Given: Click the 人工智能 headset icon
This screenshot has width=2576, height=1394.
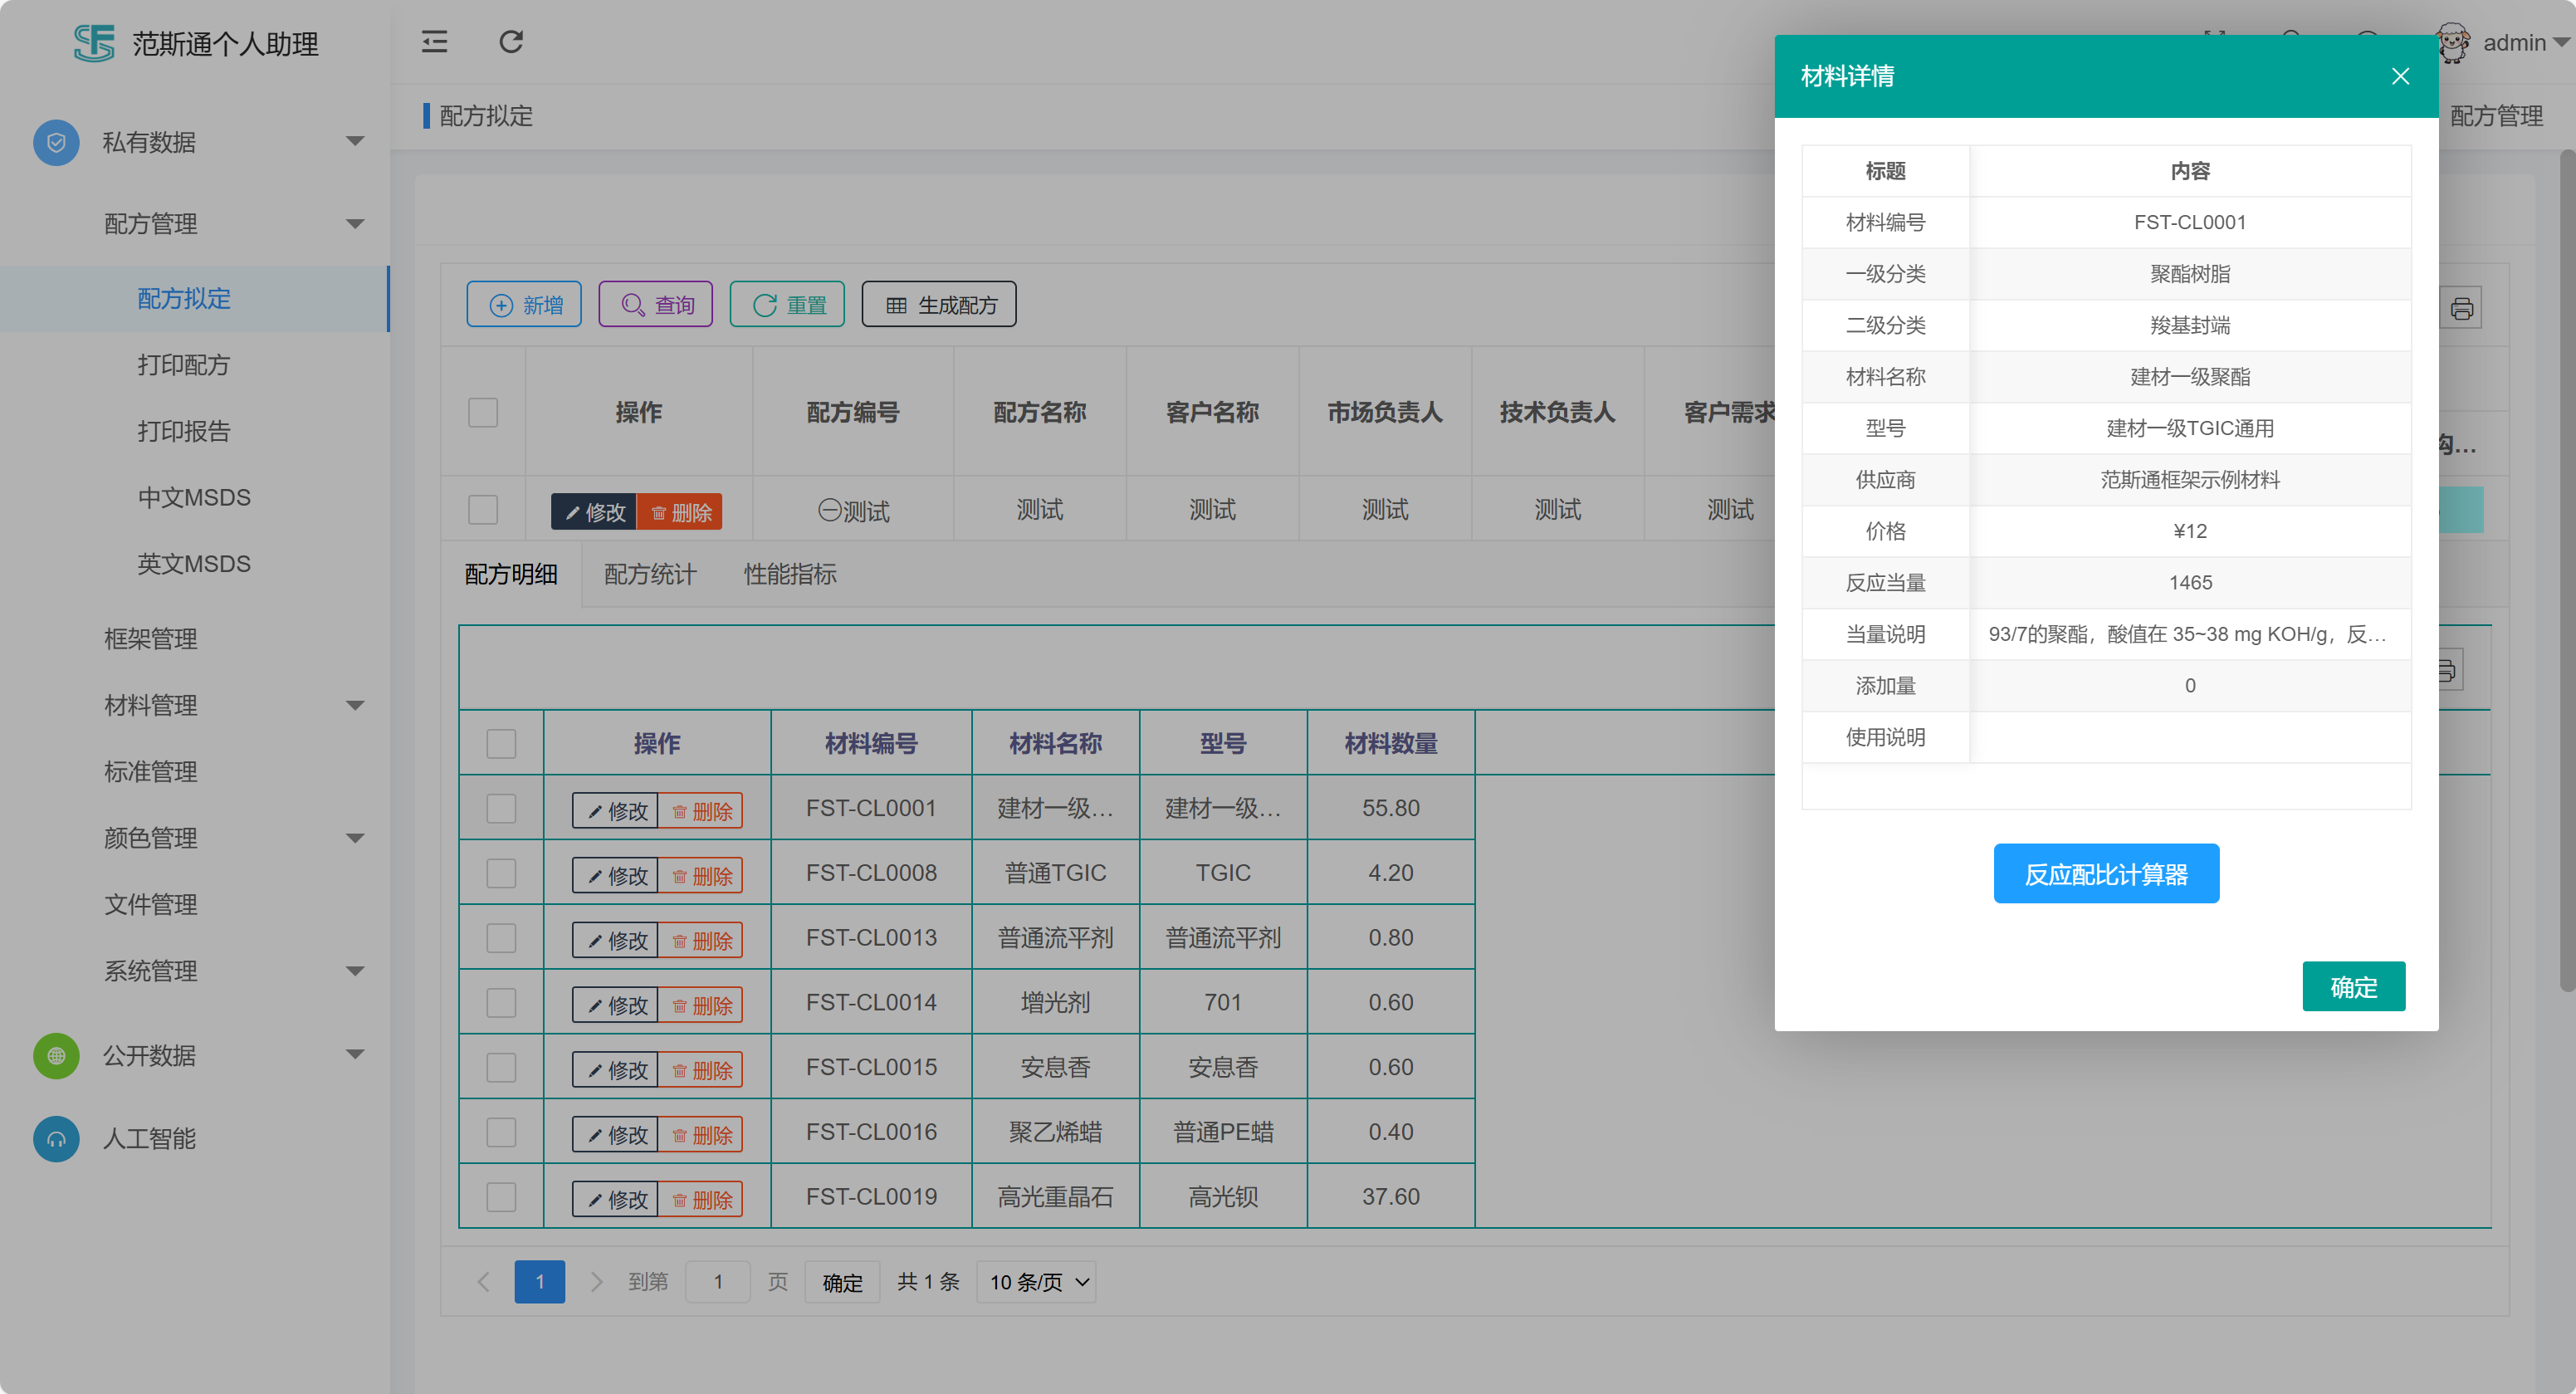Looking at the screenshot, I should (56, 1138).
